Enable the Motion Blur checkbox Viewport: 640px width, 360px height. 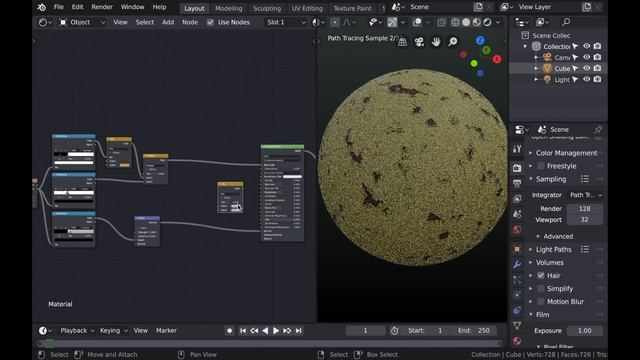(541, 302)
